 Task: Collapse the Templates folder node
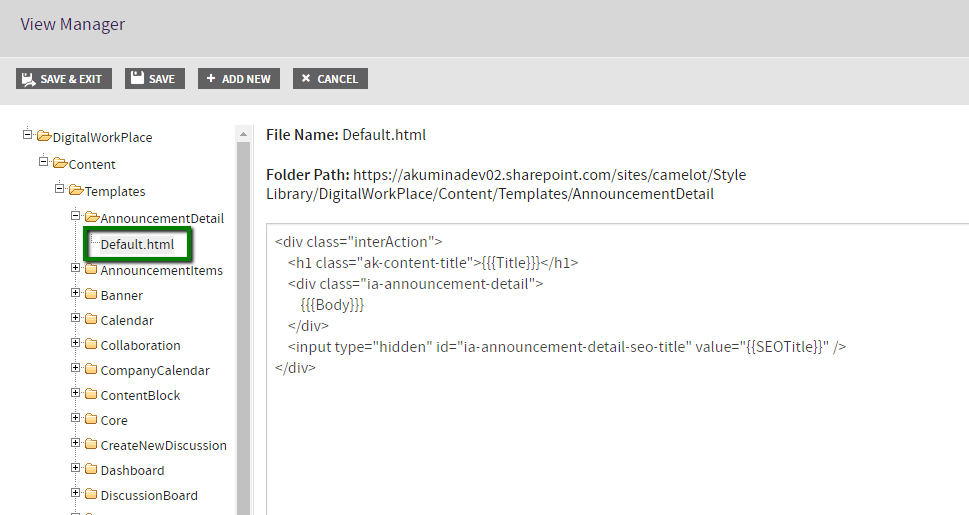click(x=60, y=190)
